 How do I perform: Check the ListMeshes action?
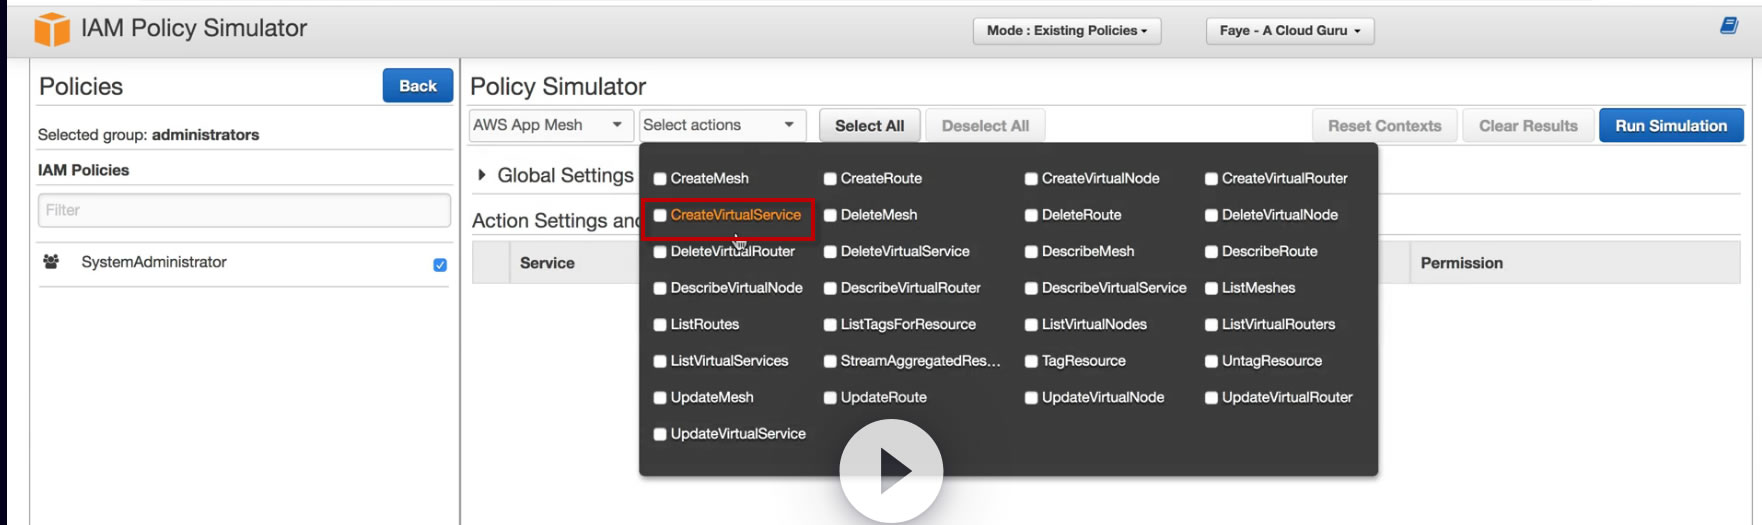pyautogui.click(x=1211, y=288)
